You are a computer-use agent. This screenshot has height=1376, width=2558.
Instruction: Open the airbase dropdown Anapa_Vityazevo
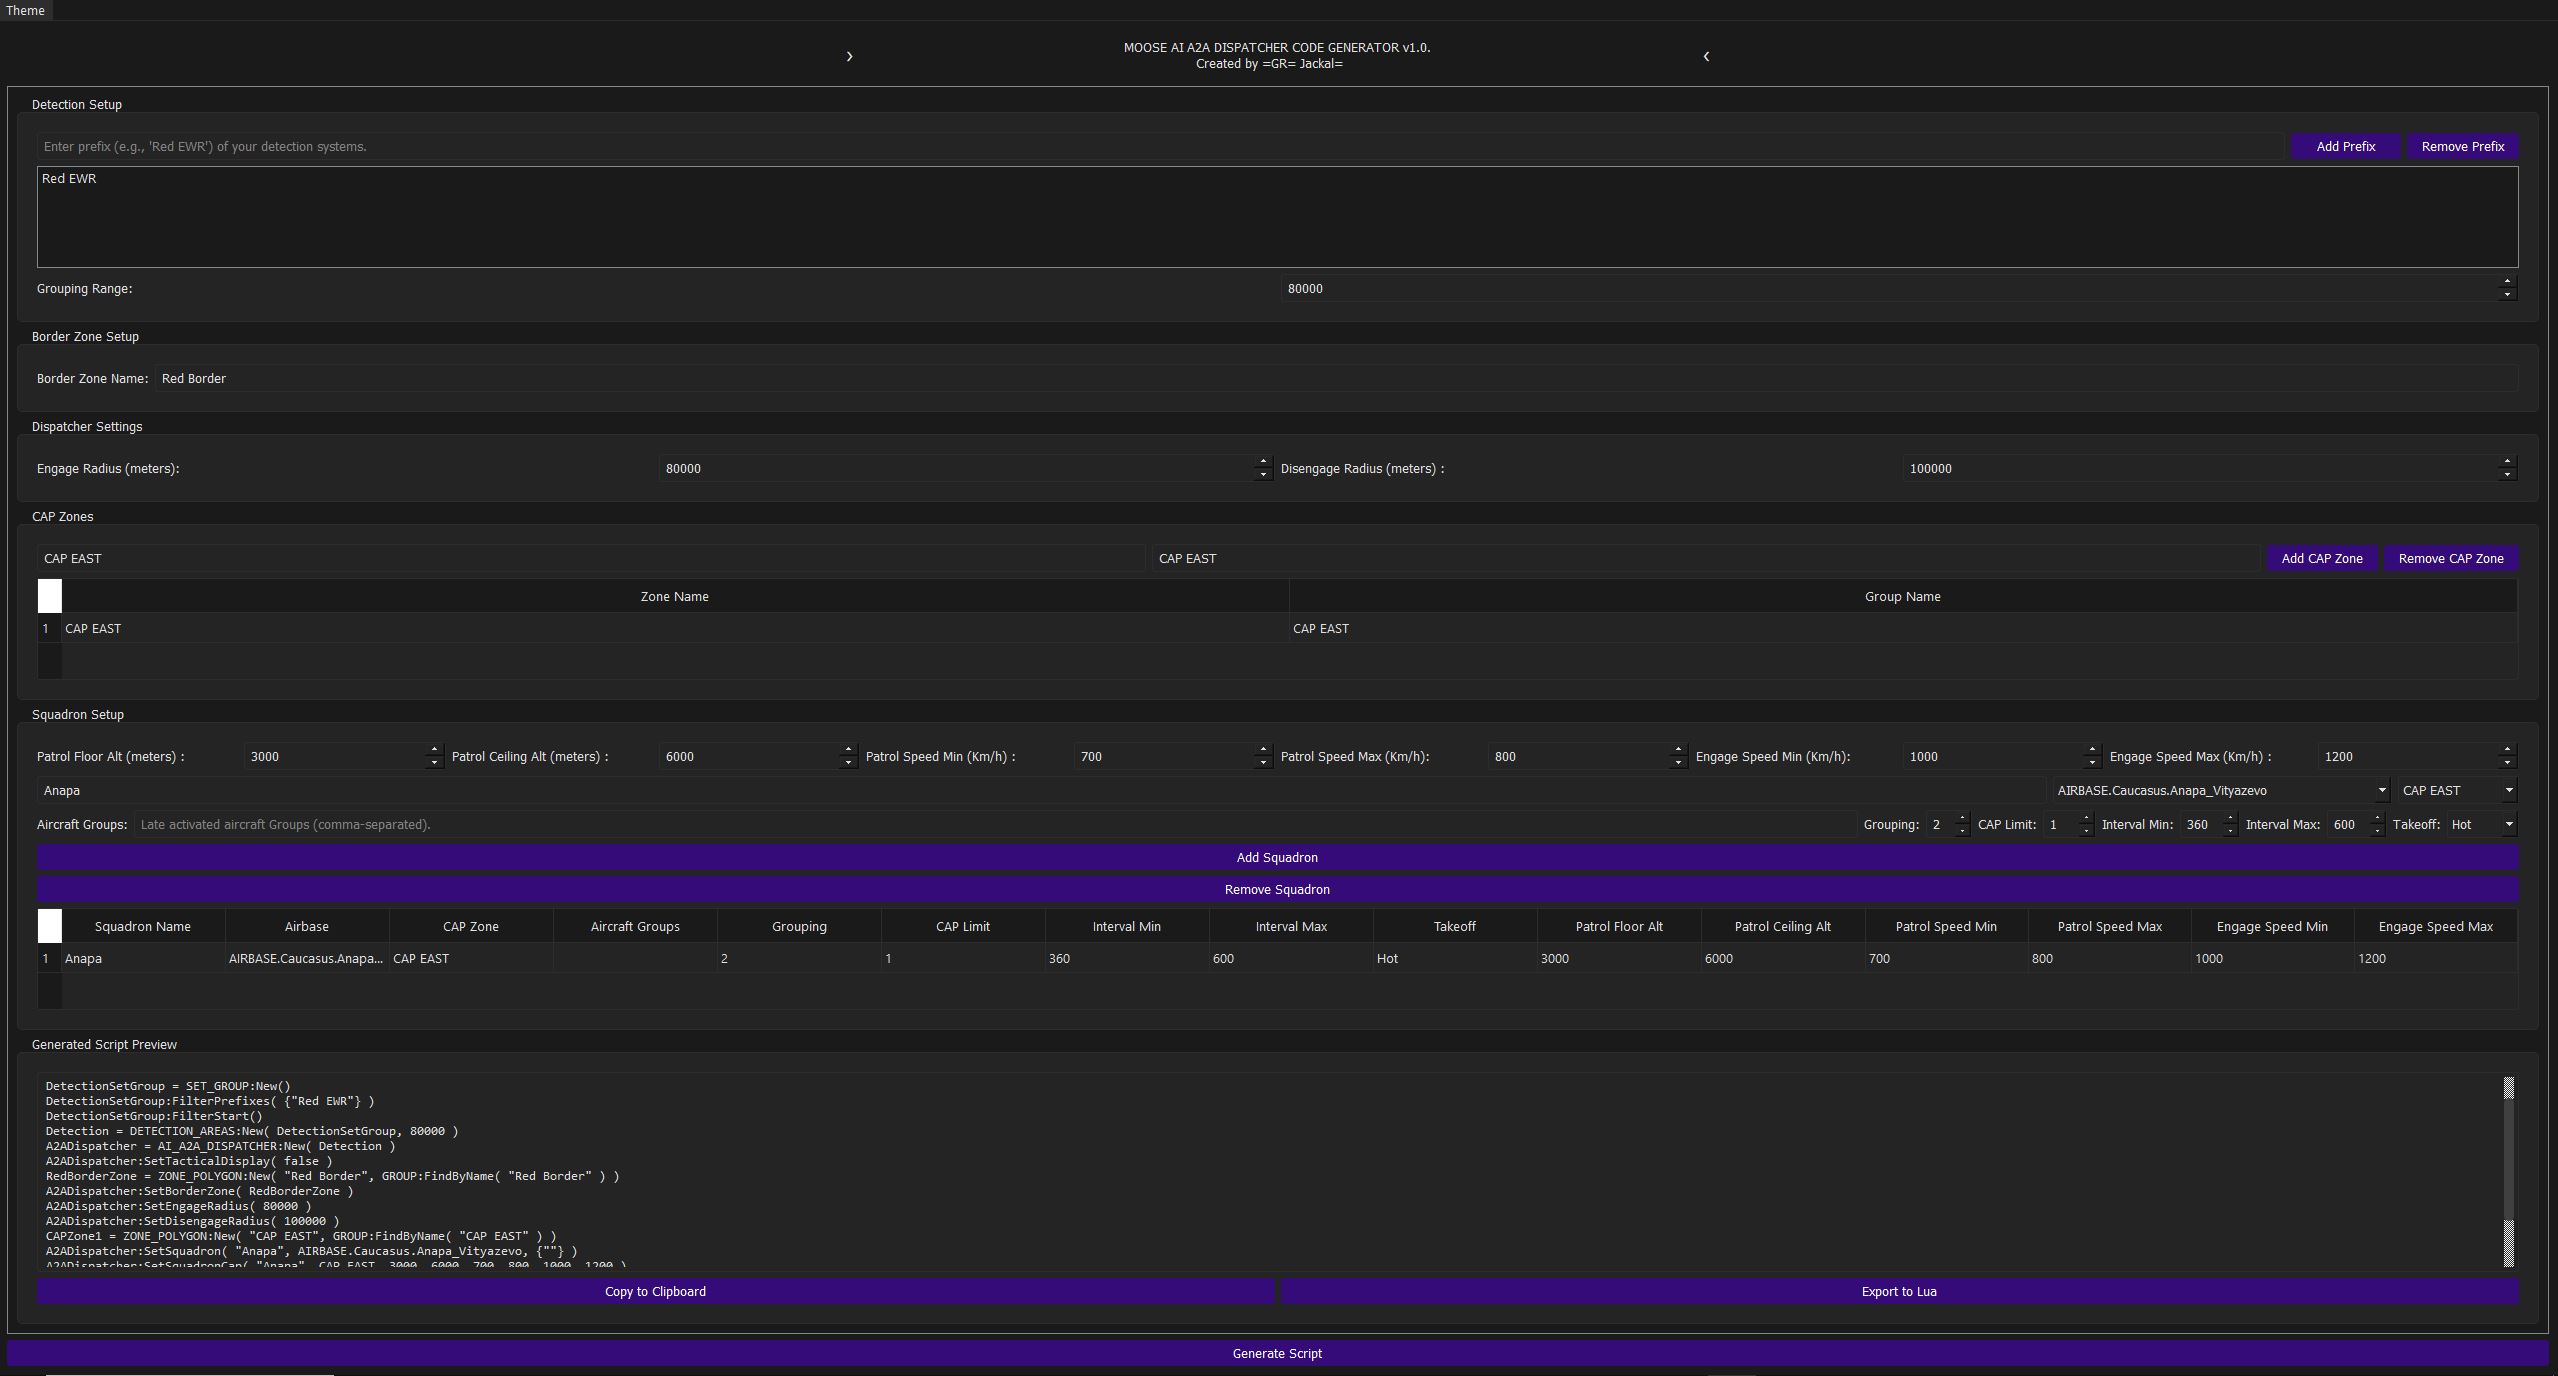coord(2220,790)
